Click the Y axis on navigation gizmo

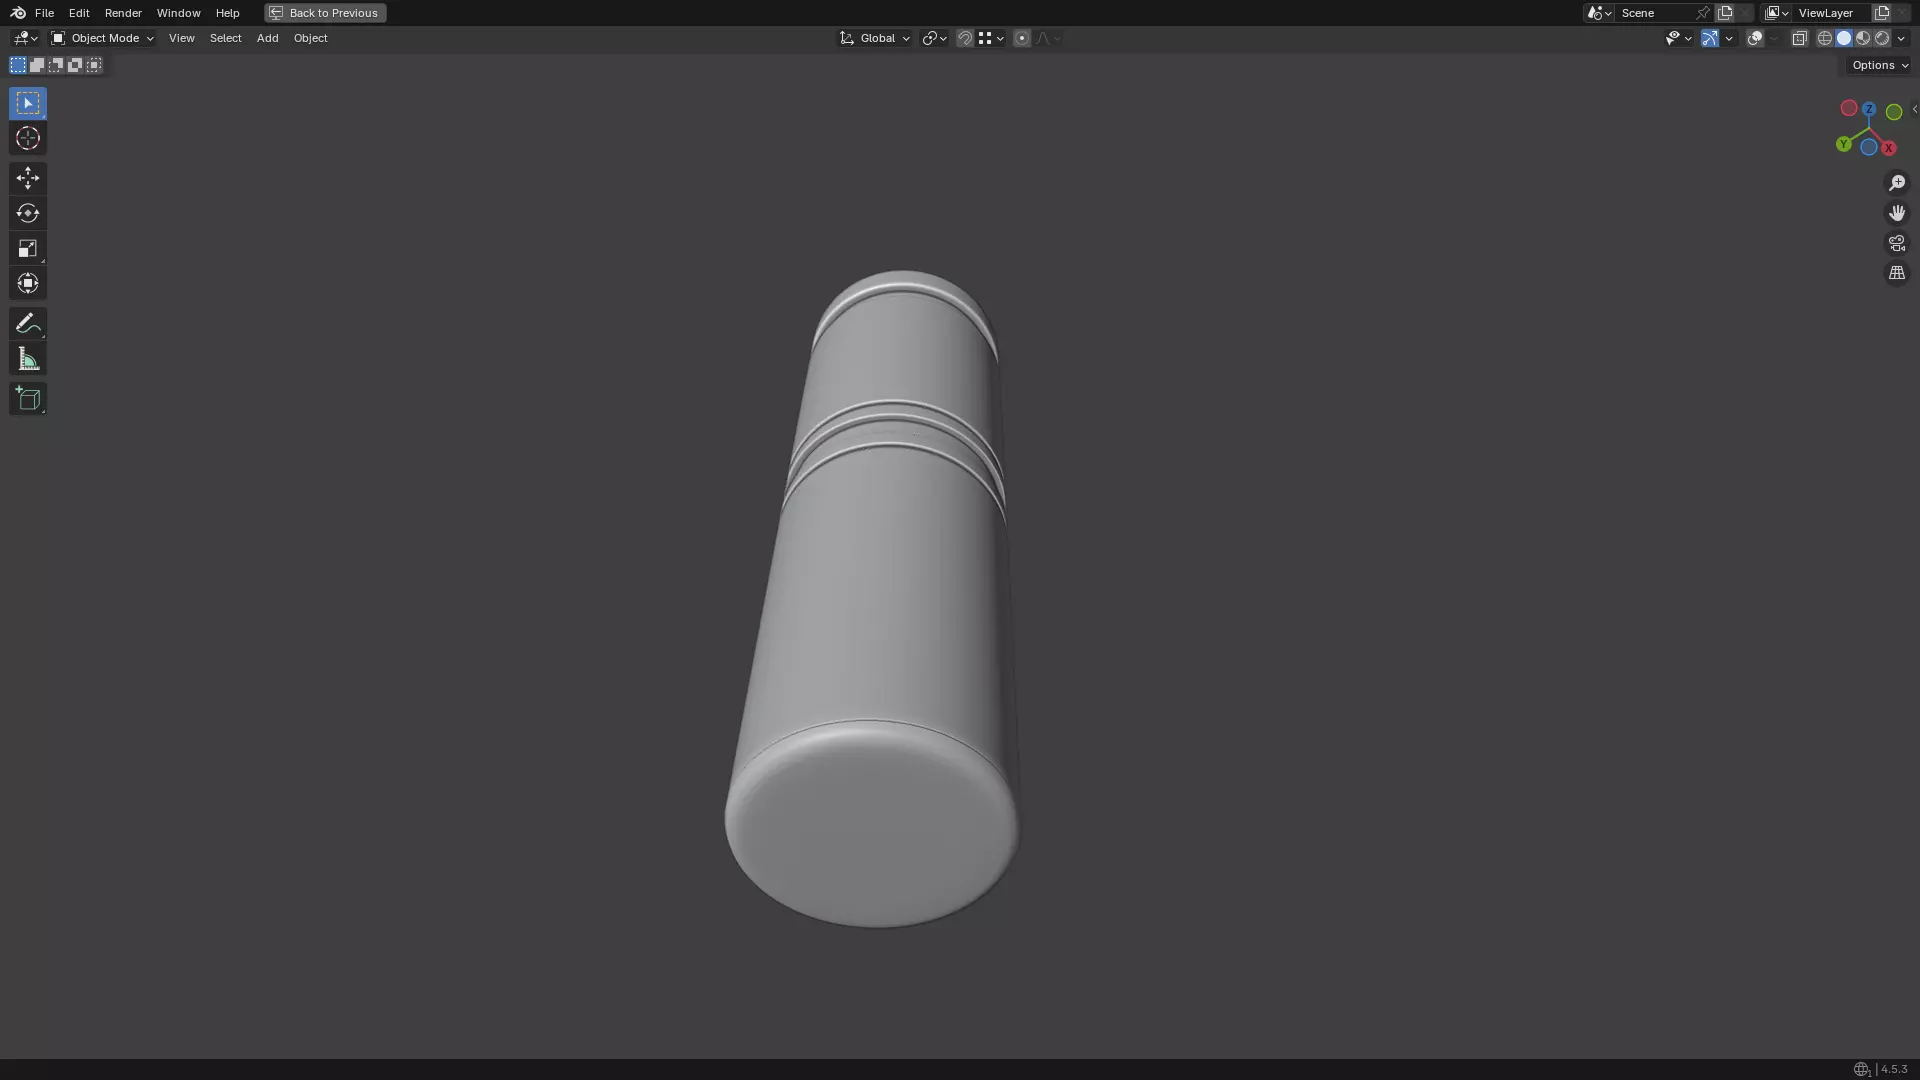pyautogui.click(x=1843, y=144)
